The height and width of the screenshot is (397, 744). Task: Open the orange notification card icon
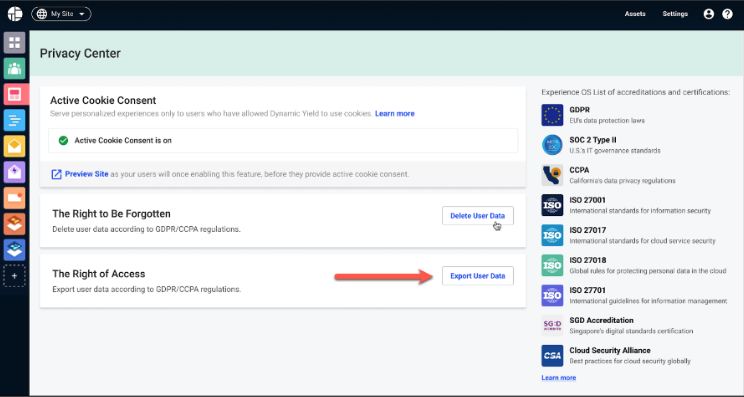(x=14, y=198)
